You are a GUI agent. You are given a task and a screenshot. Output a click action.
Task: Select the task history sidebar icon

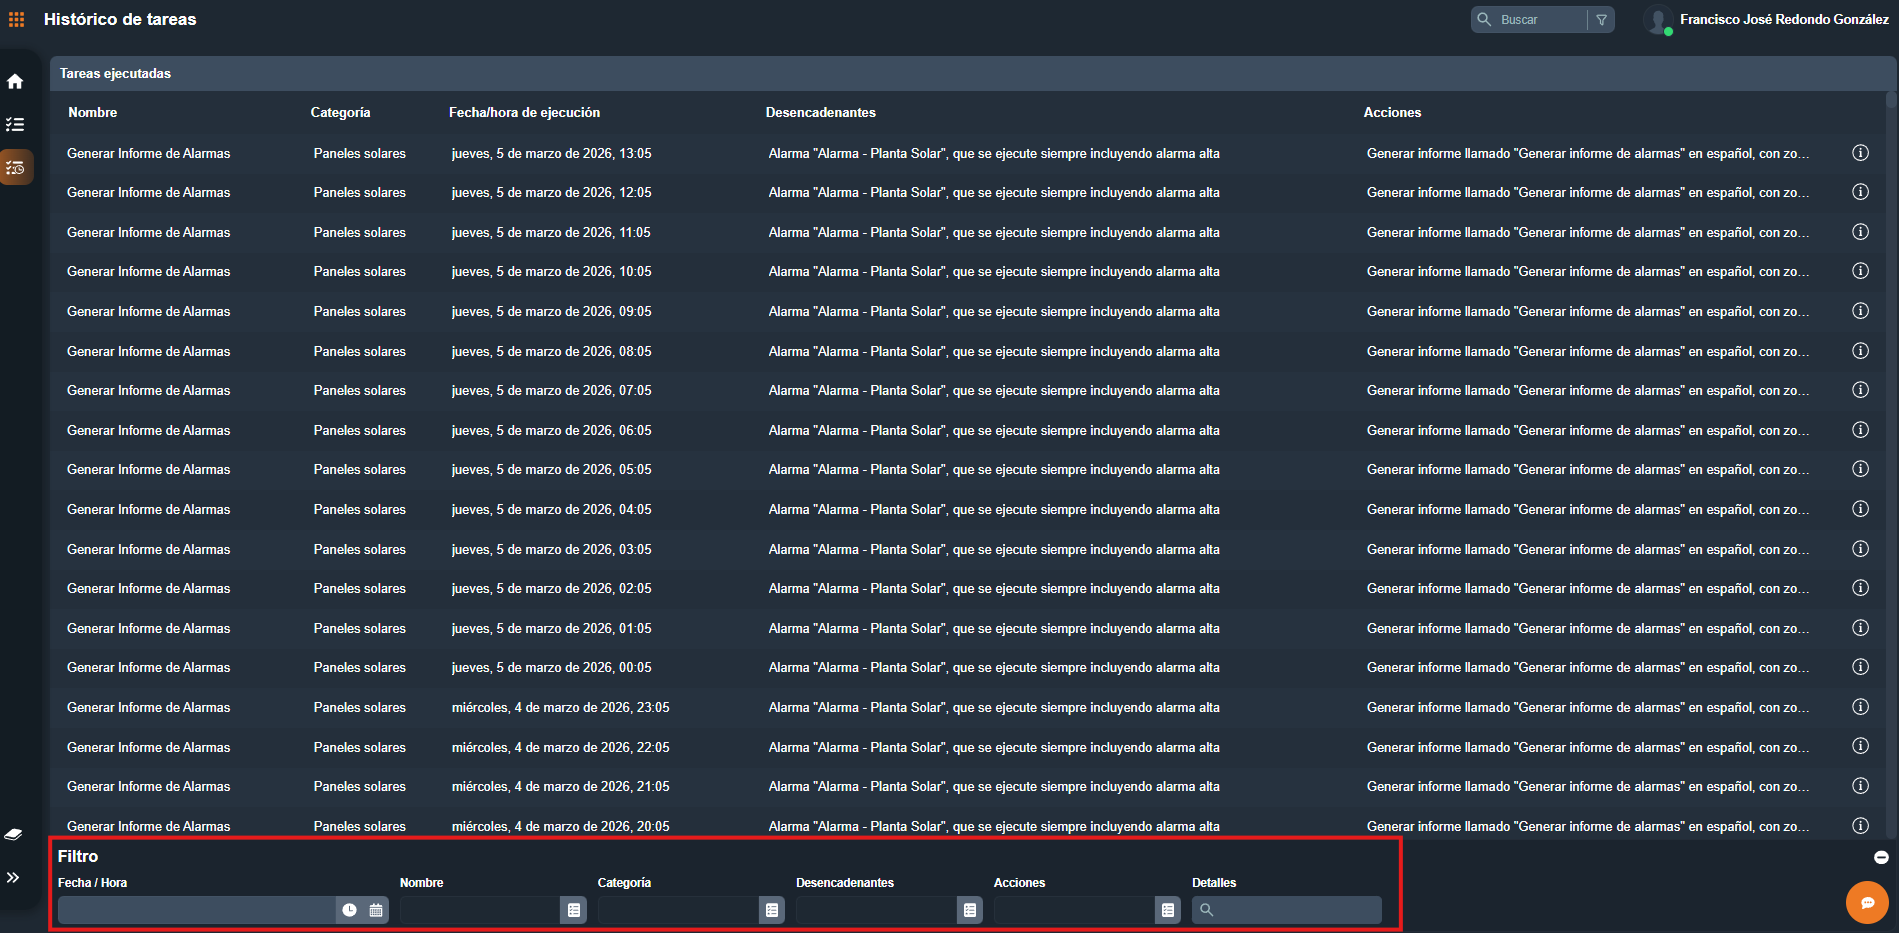pyautogui.click(x=16, y=168)
